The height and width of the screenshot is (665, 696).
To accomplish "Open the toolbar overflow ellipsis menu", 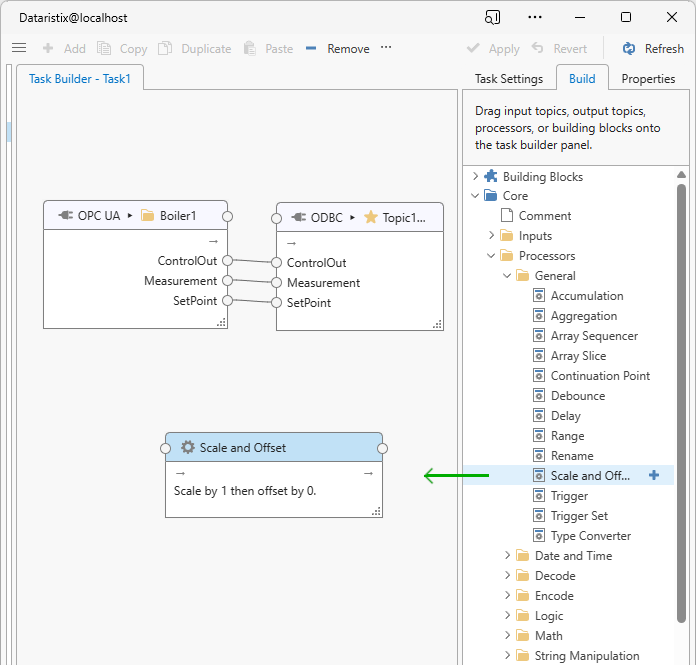I will click(386, 48).
